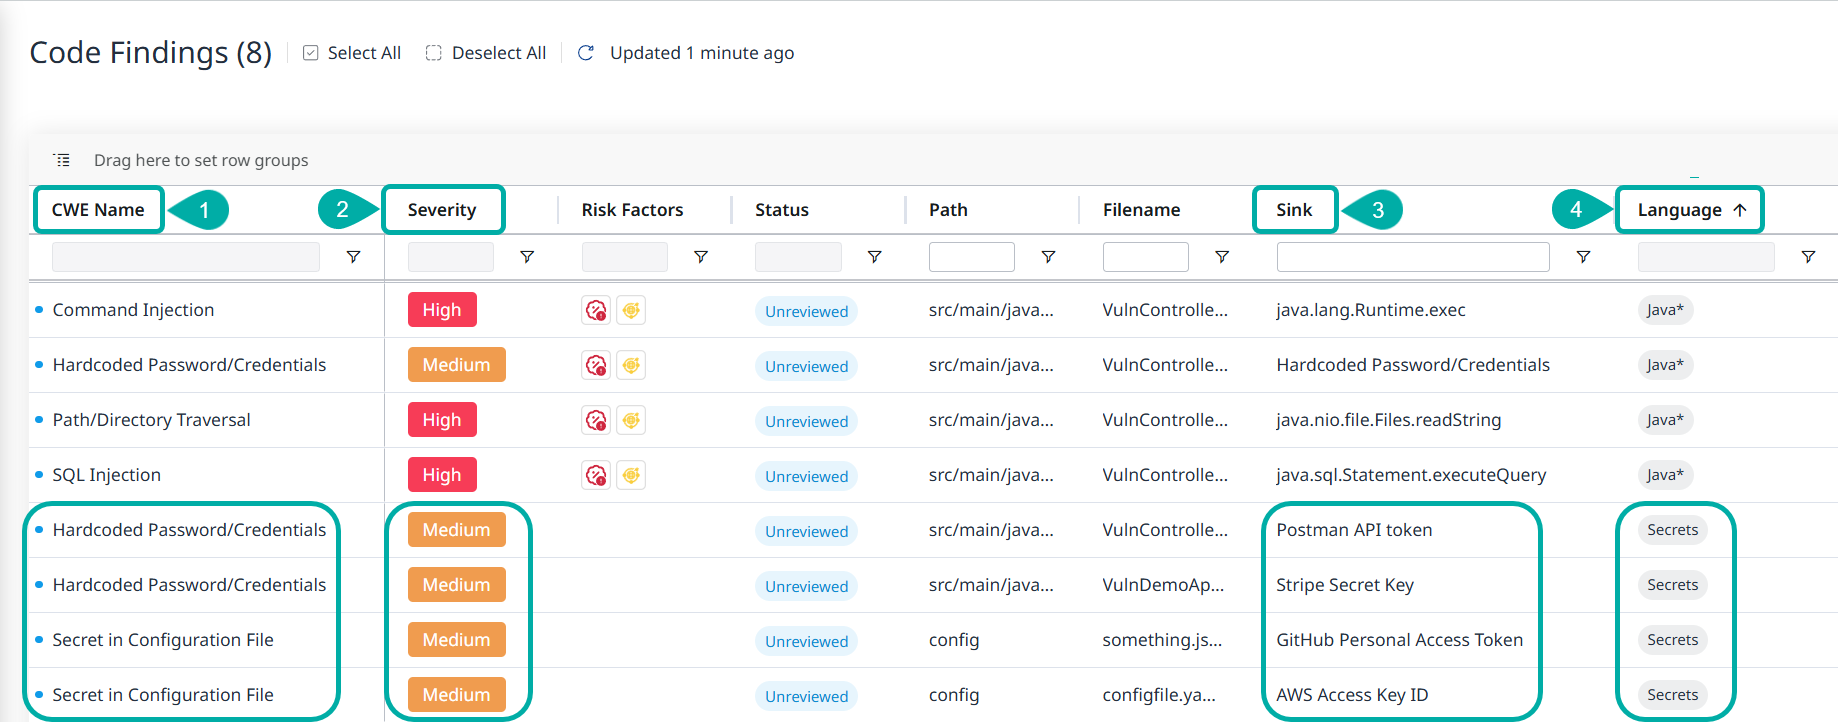This screenshot has width=1838, height=722.
Task: Click the refresh icon beside Updated text
Action: (x=586, y=53)
